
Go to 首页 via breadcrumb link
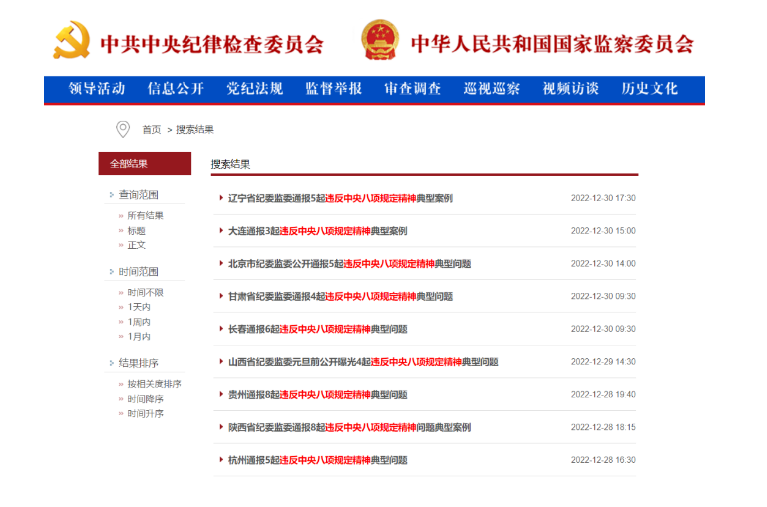(152, 130)
